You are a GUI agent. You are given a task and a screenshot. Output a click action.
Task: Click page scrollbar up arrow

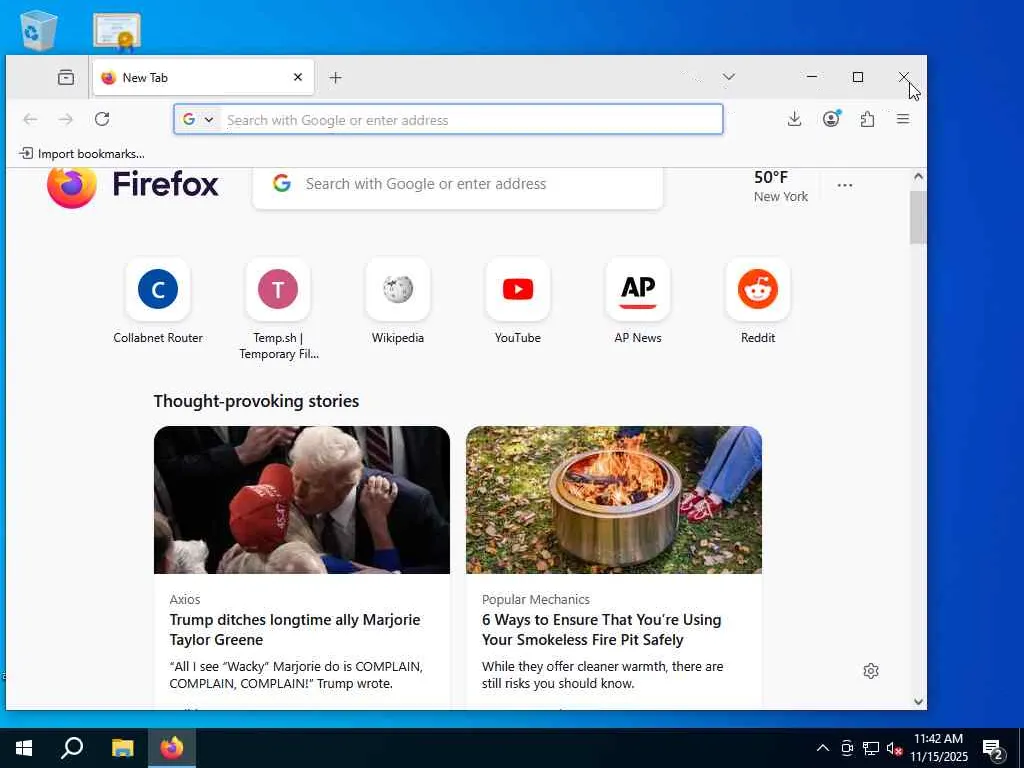[918, 176]
